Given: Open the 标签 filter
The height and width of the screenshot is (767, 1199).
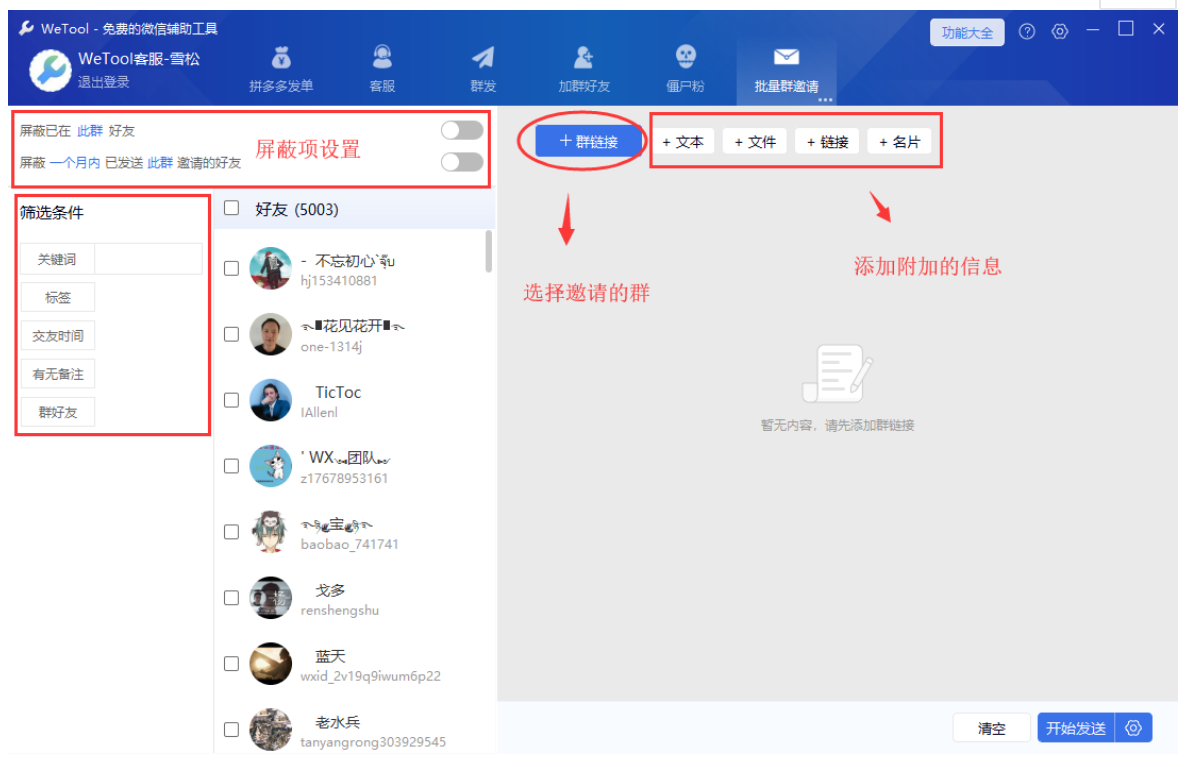Looking at the screenshot, I should pyautogui.click(x=58, y=297).
